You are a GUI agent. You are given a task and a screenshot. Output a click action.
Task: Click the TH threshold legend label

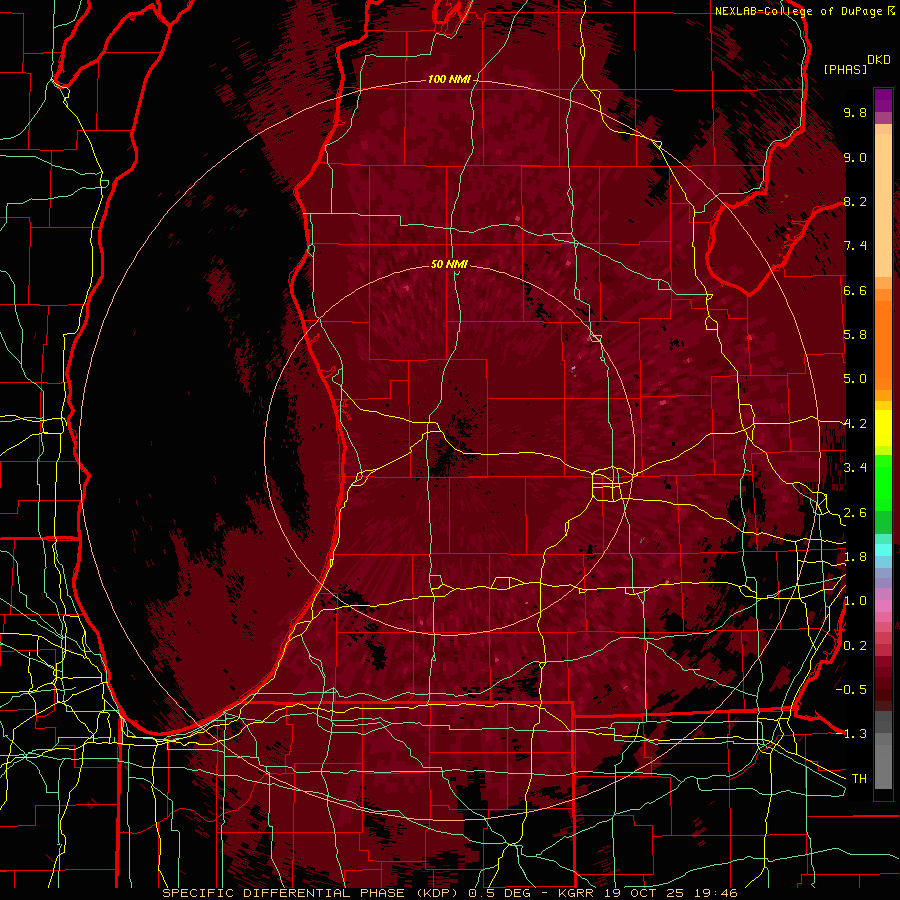(x=859, y=778)
